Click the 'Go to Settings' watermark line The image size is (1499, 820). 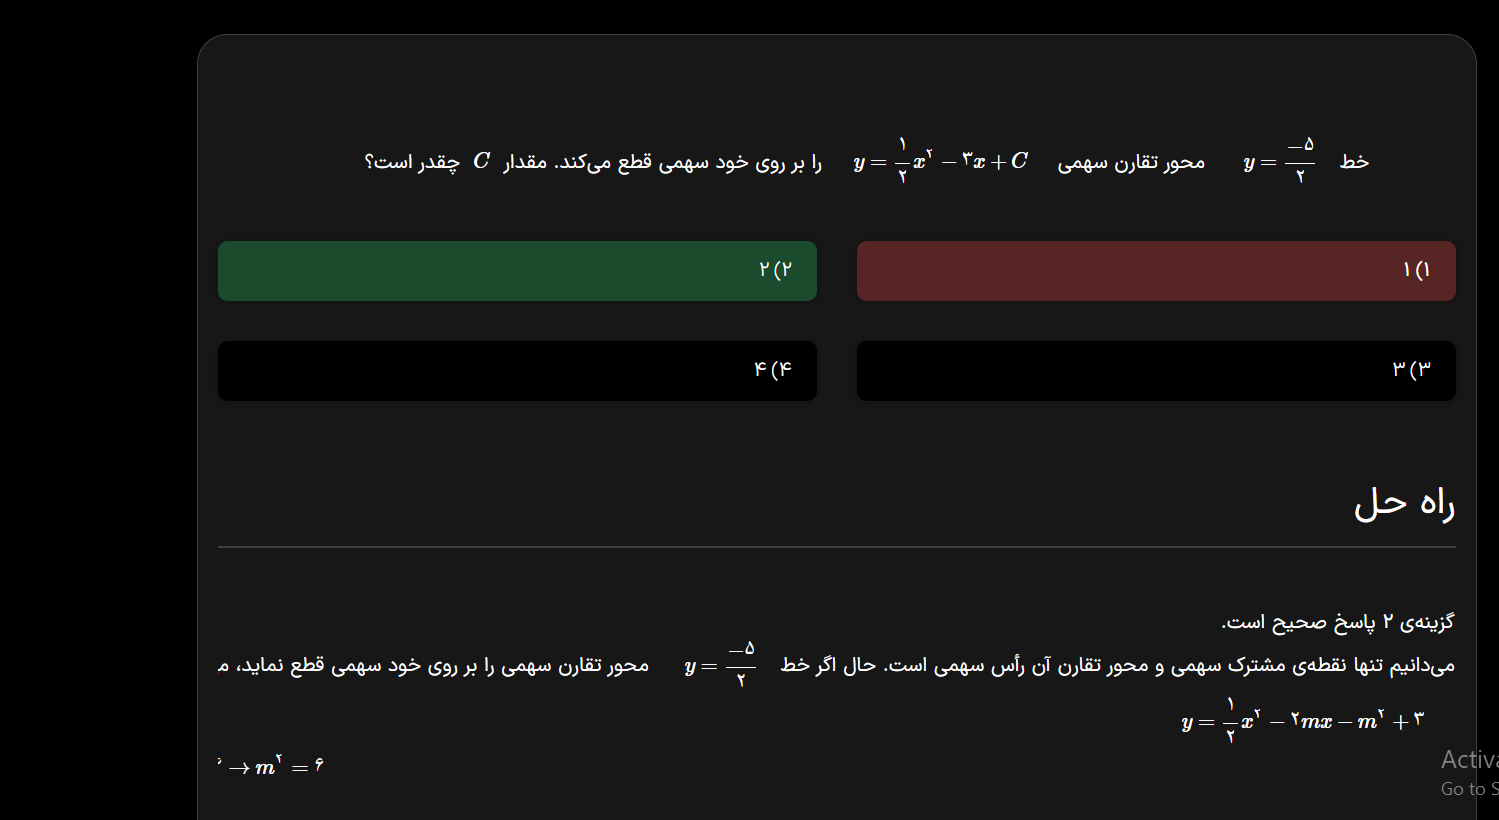[x=1468, y=789]
